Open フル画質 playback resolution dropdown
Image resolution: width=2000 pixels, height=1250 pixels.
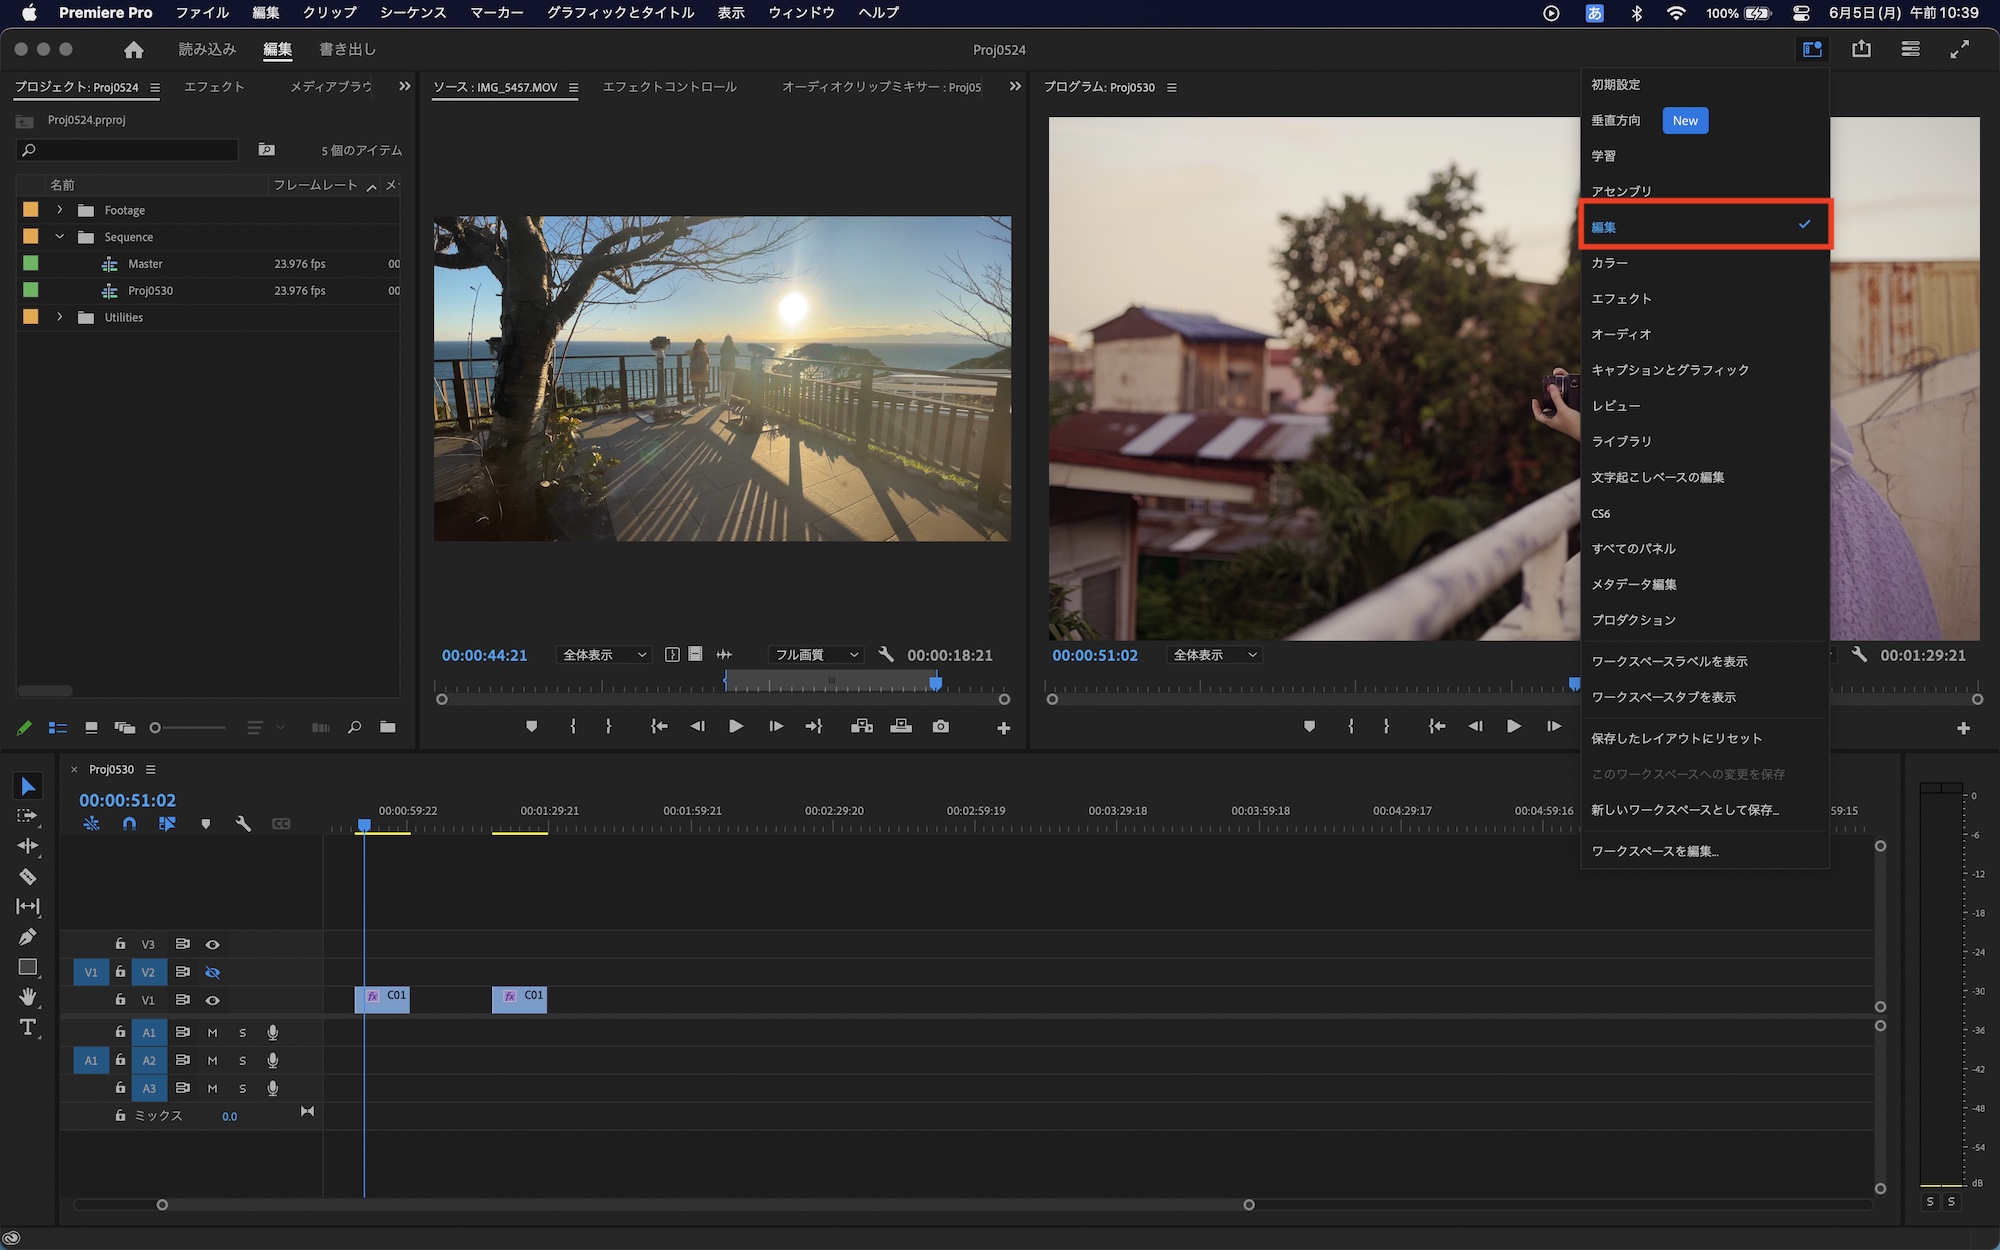pos(816,655)
